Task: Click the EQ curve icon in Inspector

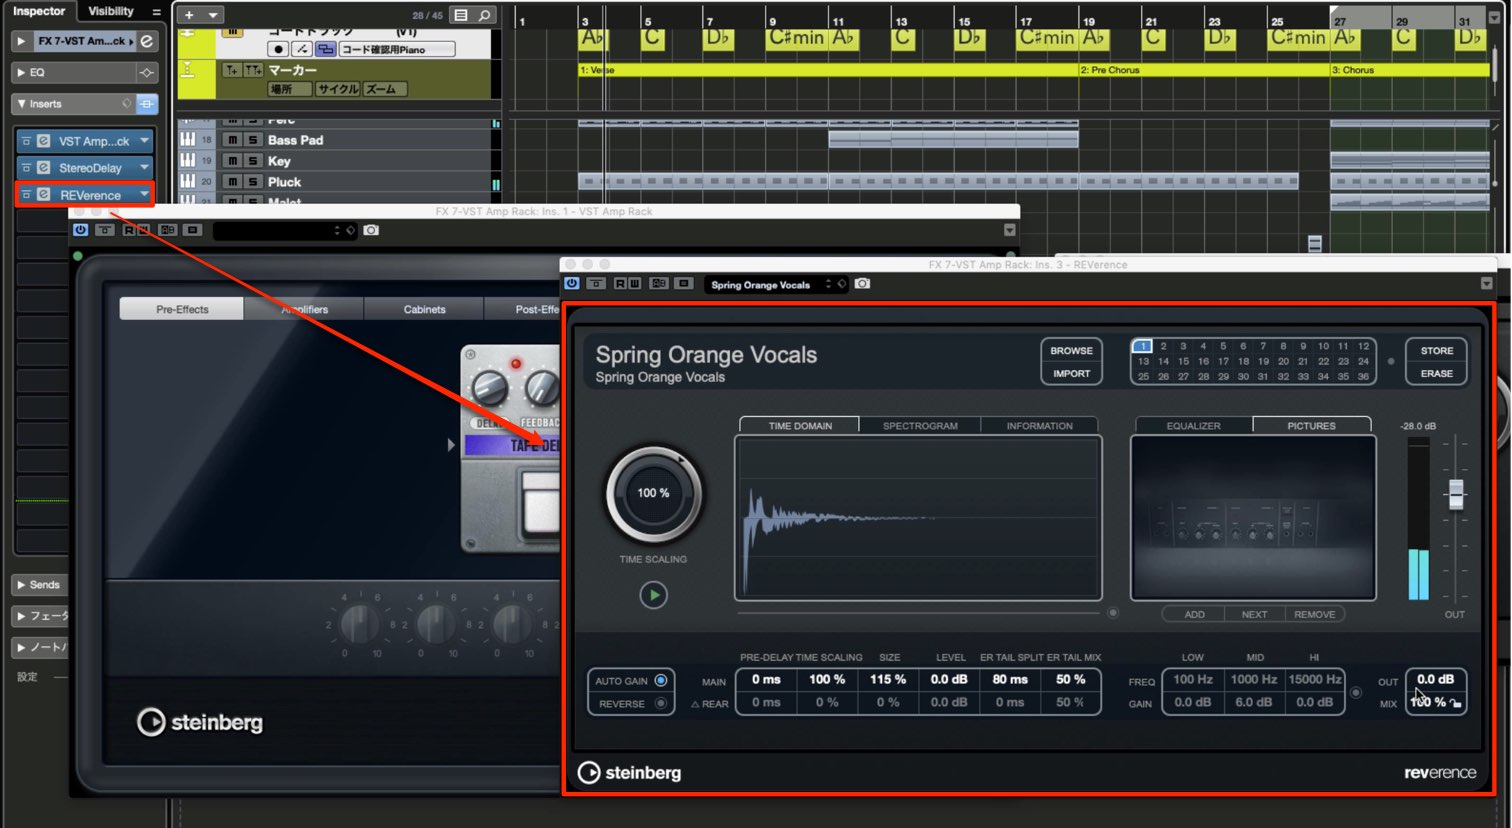Action: click(147, 72)
